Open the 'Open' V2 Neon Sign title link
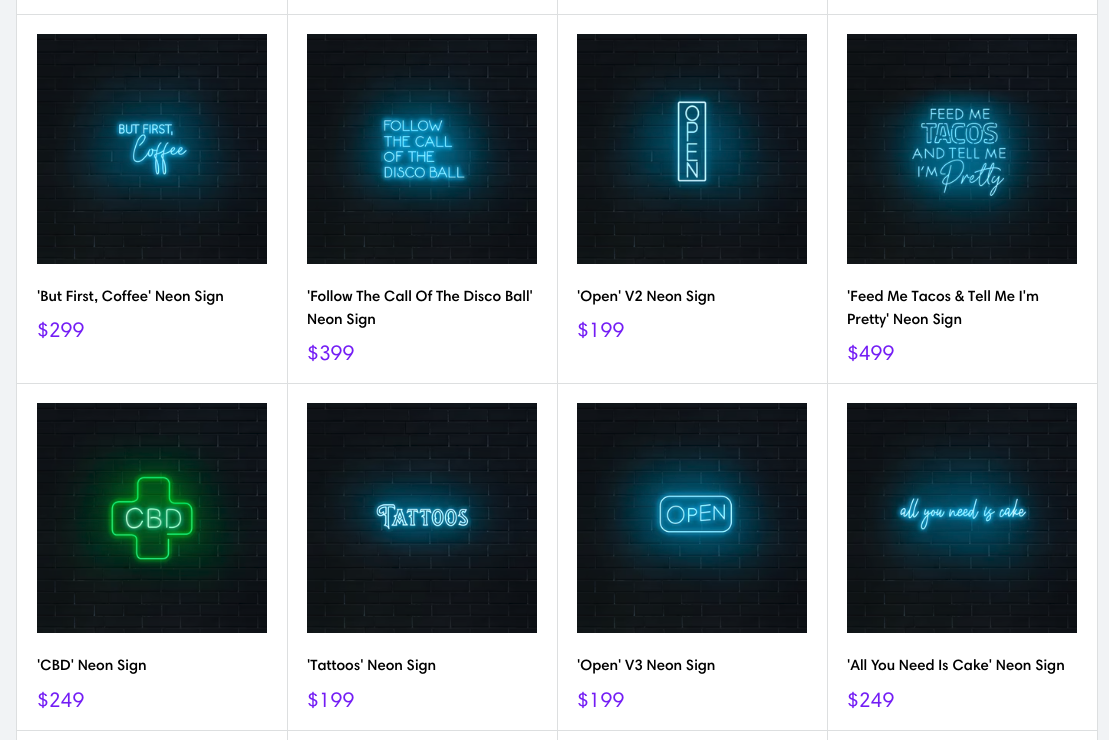This screenshot has width=1109, height=740. tap(646, 296)
